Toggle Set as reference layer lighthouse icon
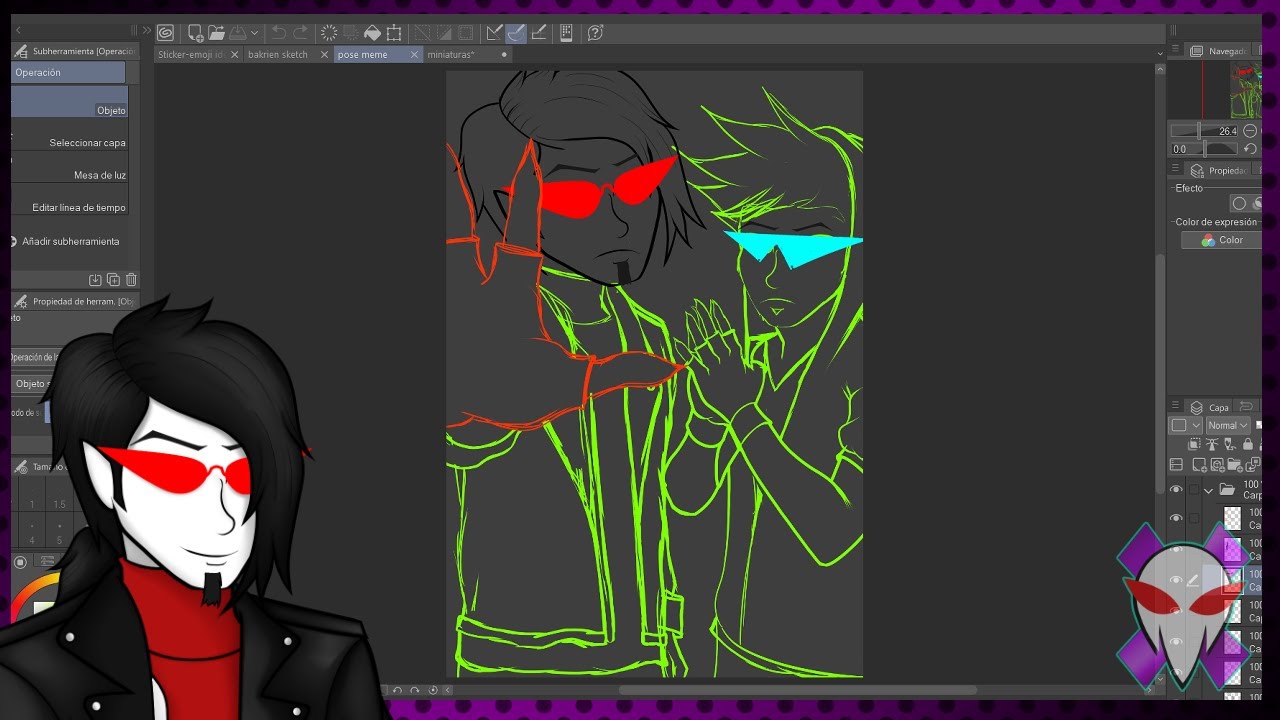This screenshot has height=720, width=1280. [x=1212, y=443]
